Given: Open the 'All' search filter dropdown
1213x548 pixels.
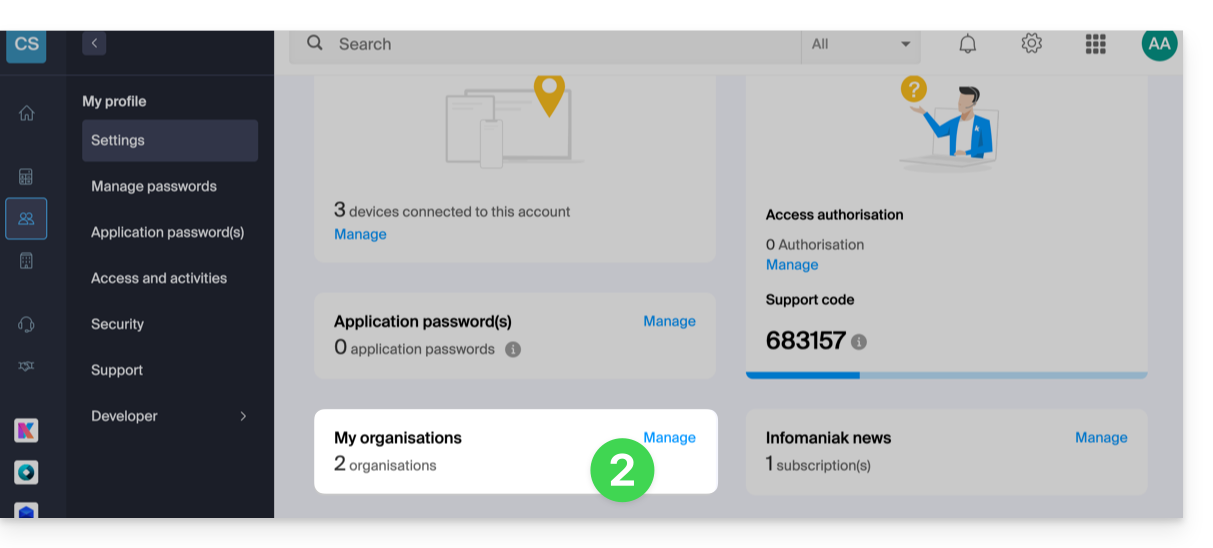Looking at the screenshot, I should (861, 44).
